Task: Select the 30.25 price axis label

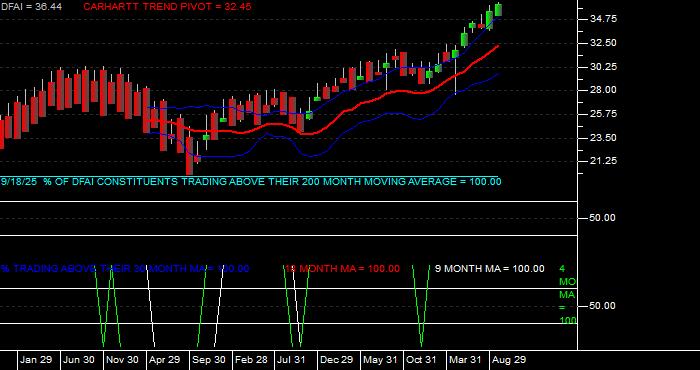Action: [x=603, y=67]
